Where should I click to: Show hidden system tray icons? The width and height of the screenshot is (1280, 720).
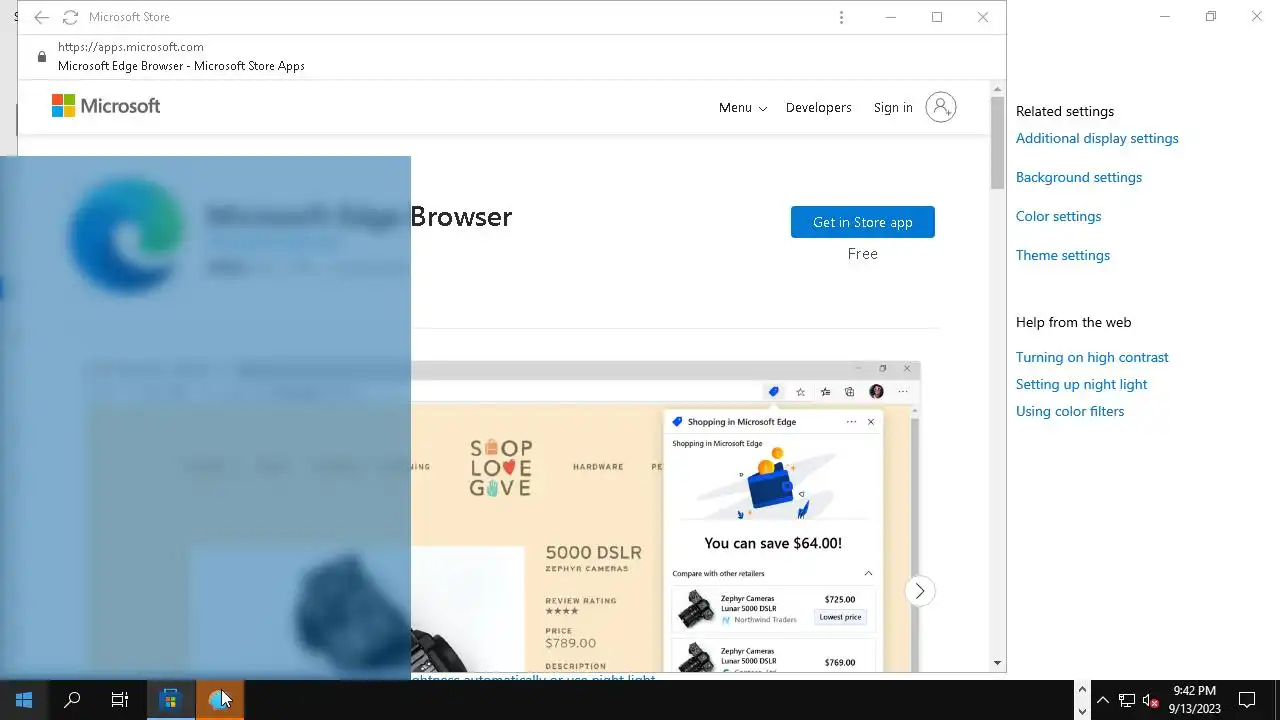(1102, 700)
